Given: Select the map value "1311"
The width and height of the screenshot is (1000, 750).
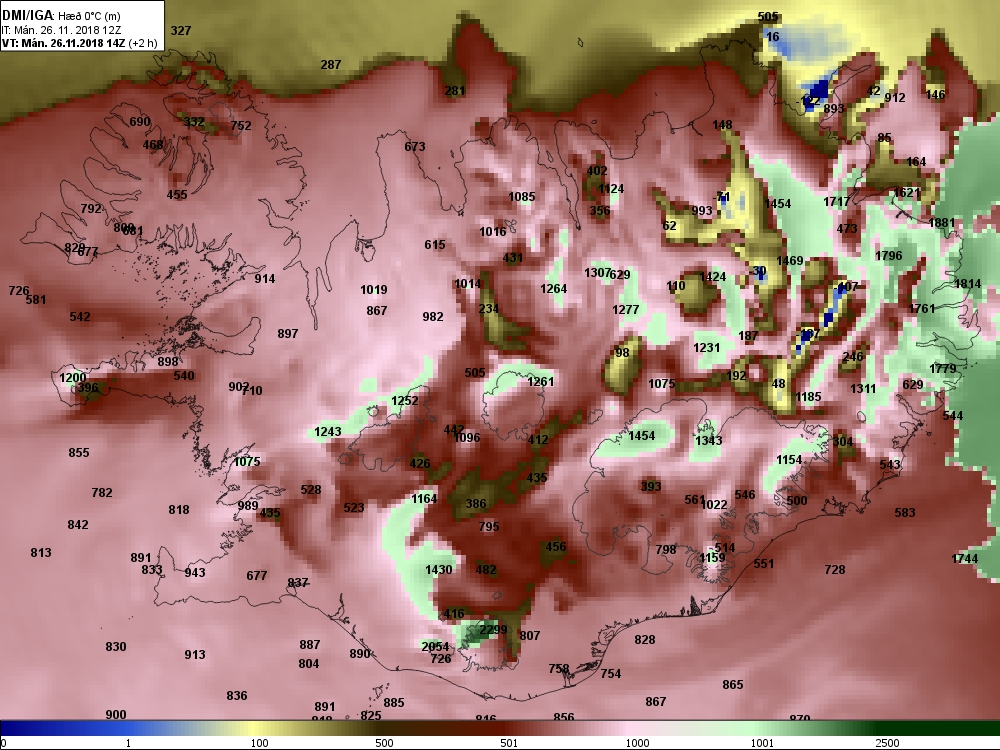Looking at the screenshot, I should point(863,389).
